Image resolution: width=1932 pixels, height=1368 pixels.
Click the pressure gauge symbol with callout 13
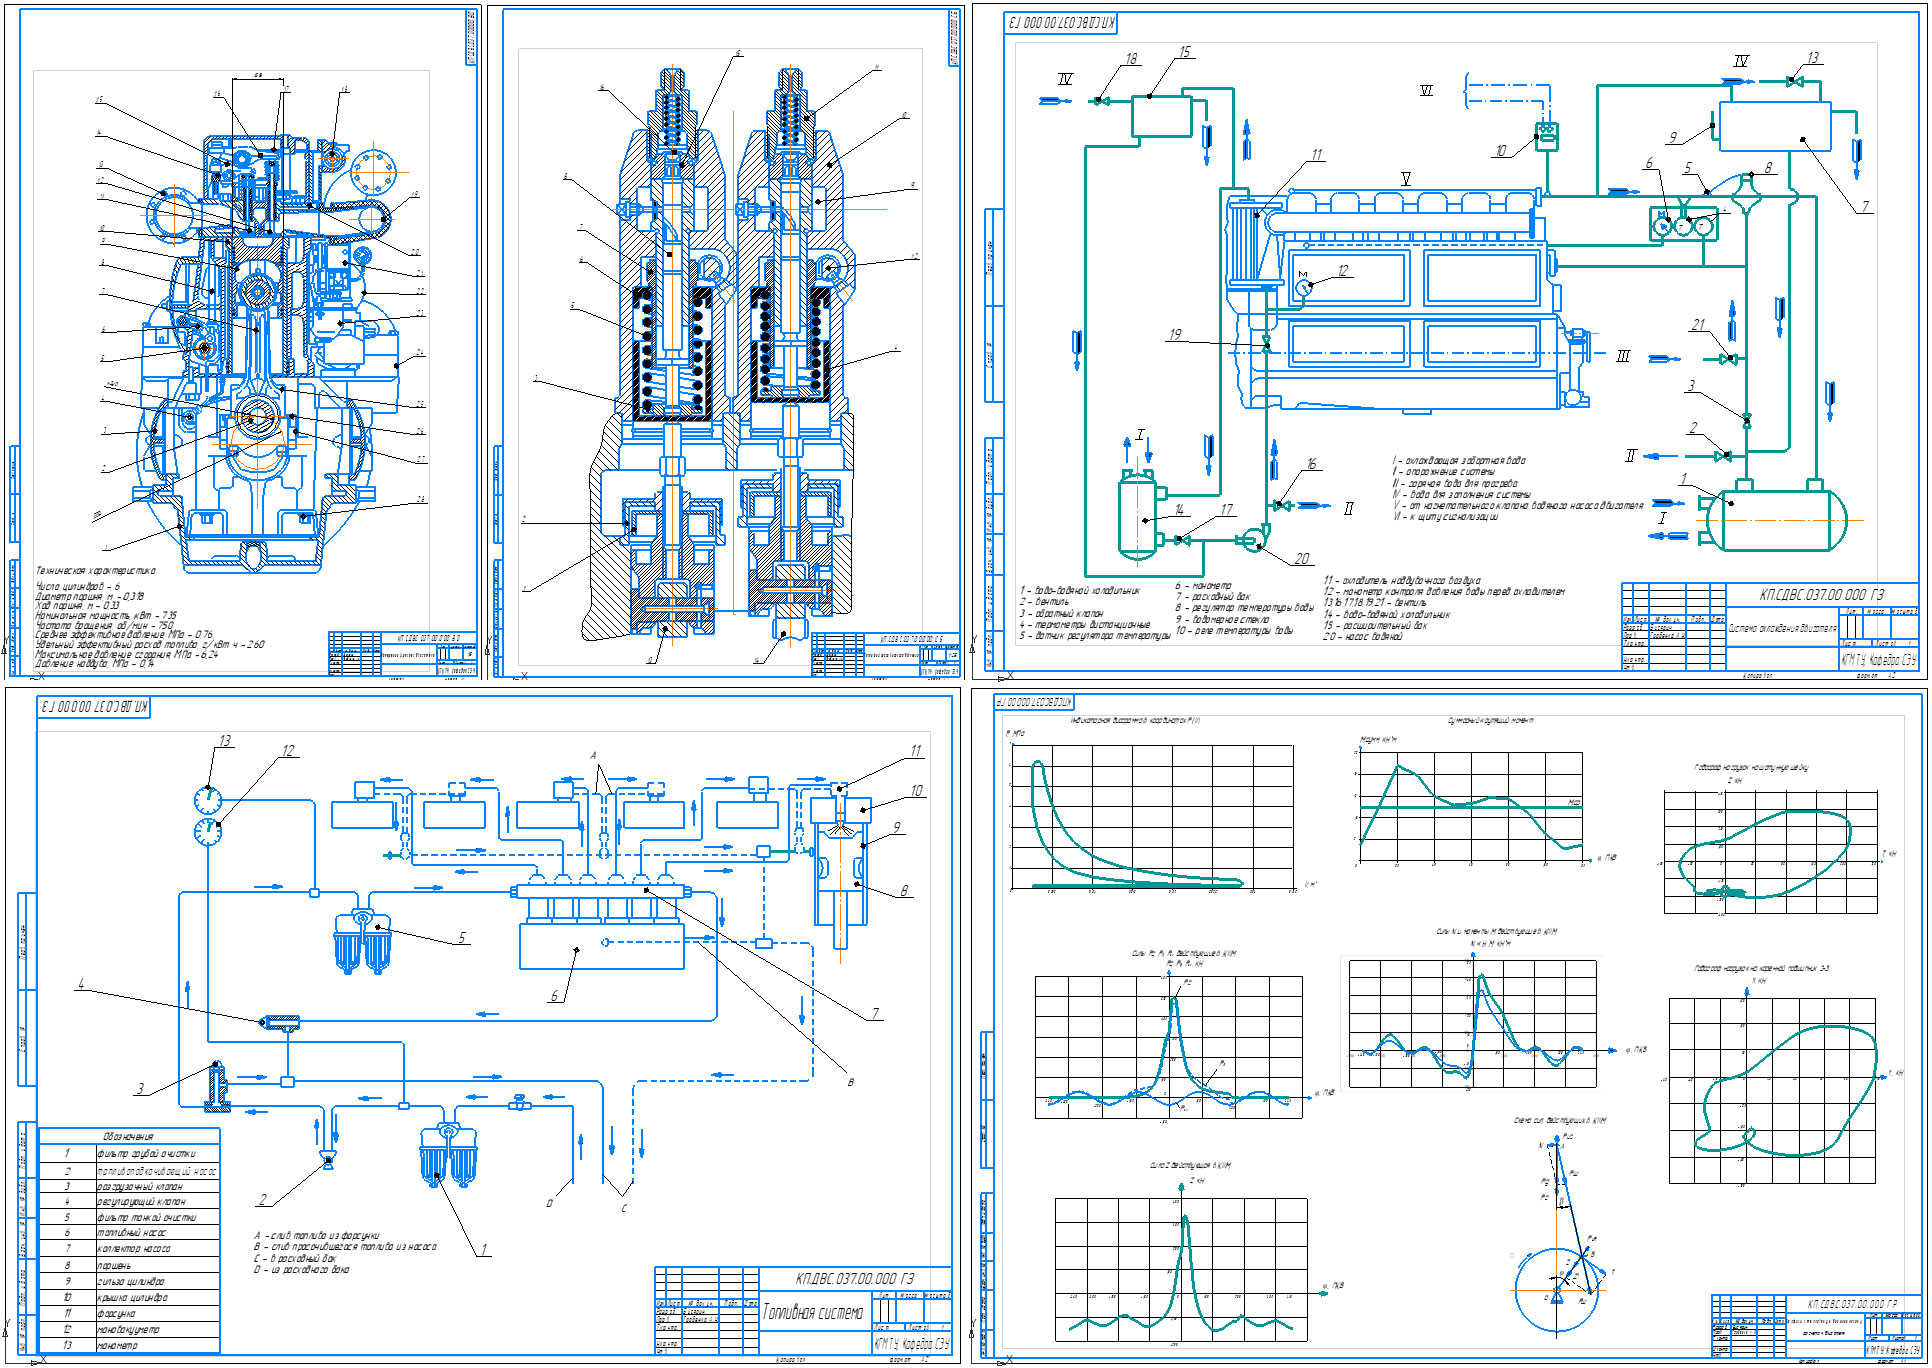[207, 800]
